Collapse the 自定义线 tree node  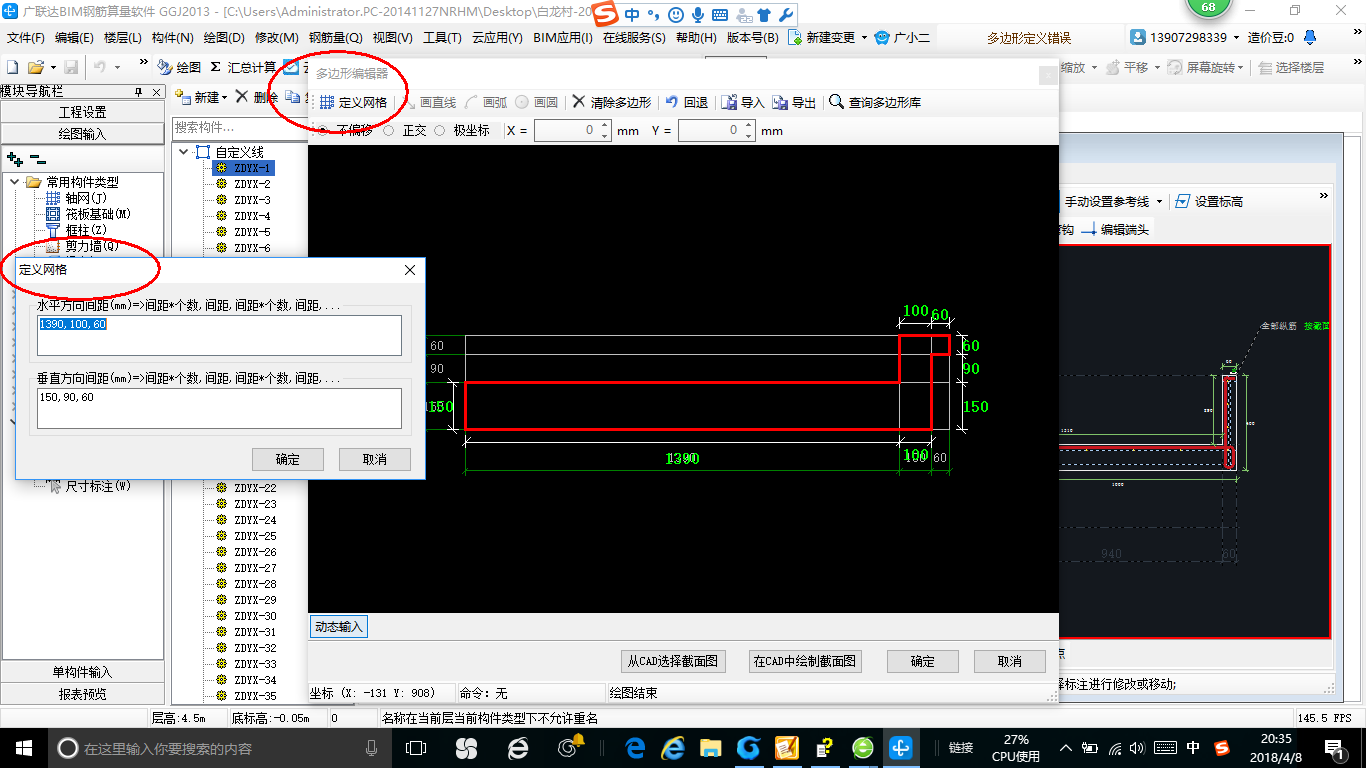pyautogui.click(x=183, y=152)
